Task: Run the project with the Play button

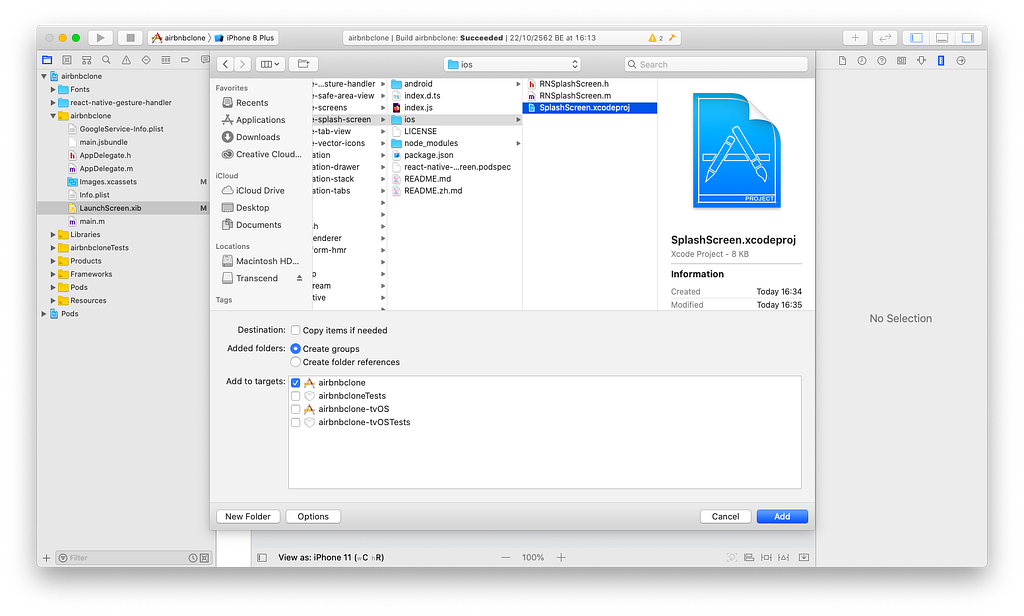Action: point(100,38)
